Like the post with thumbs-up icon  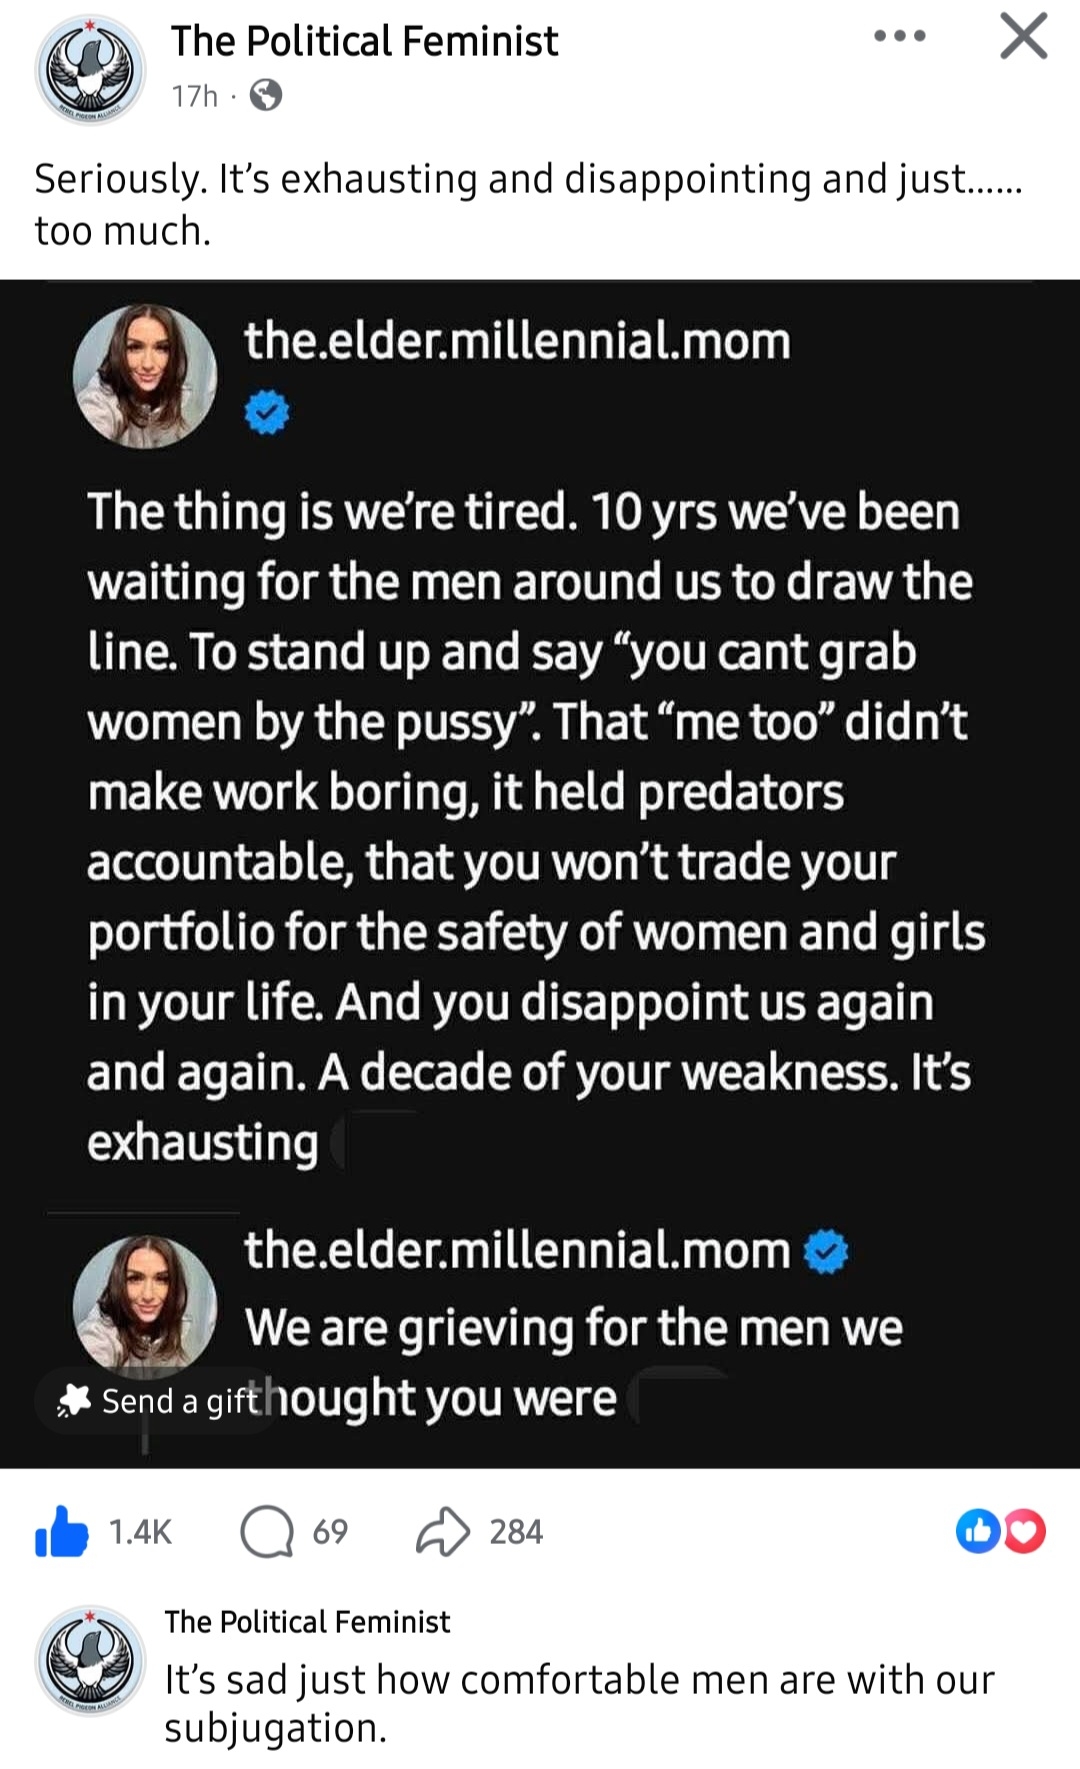[x=61, y=1532]
